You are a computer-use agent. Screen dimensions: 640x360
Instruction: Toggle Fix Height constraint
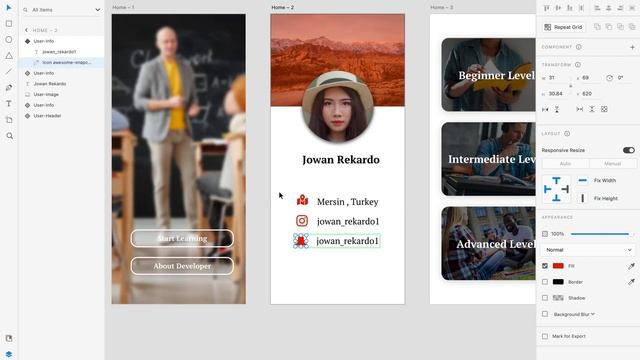pos(582,198)
